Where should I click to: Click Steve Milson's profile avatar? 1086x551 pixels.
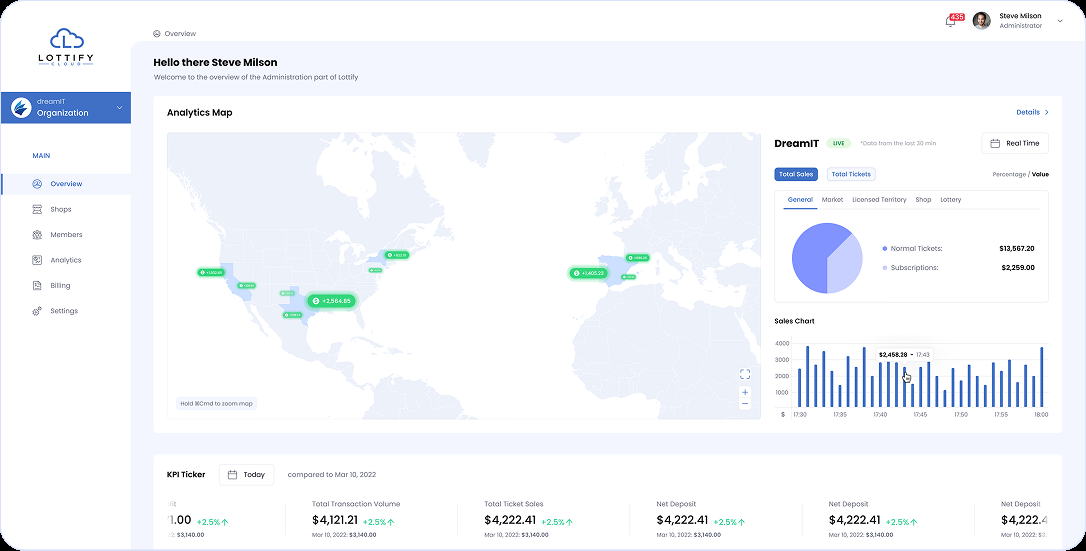click(x=981, y=21)
